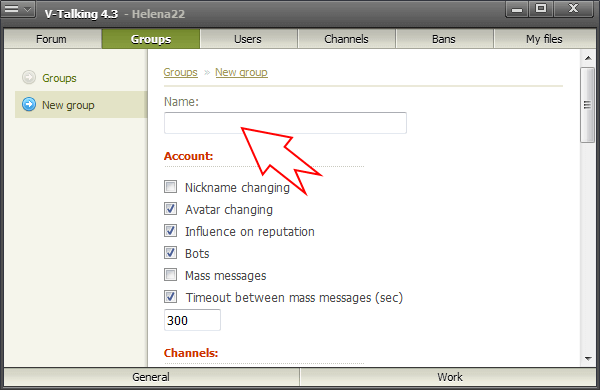The height and width of the screenshot is (390, 600).
Task: Open Groups in the left sidebar
Action: point(59,78)
